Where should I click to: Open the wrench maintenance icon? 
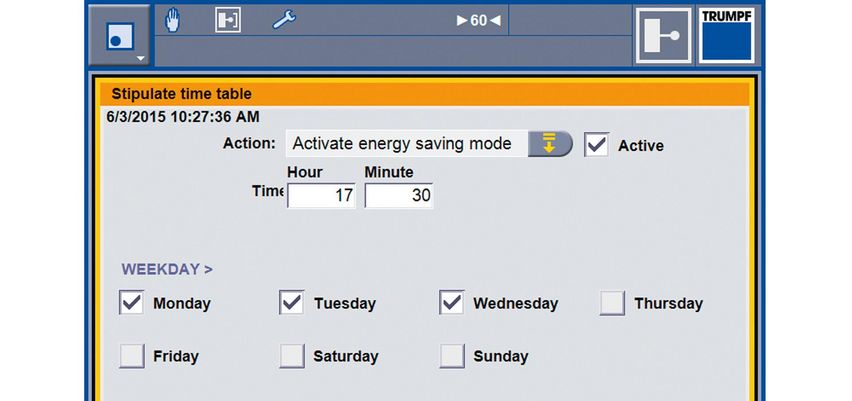(284, 20)
